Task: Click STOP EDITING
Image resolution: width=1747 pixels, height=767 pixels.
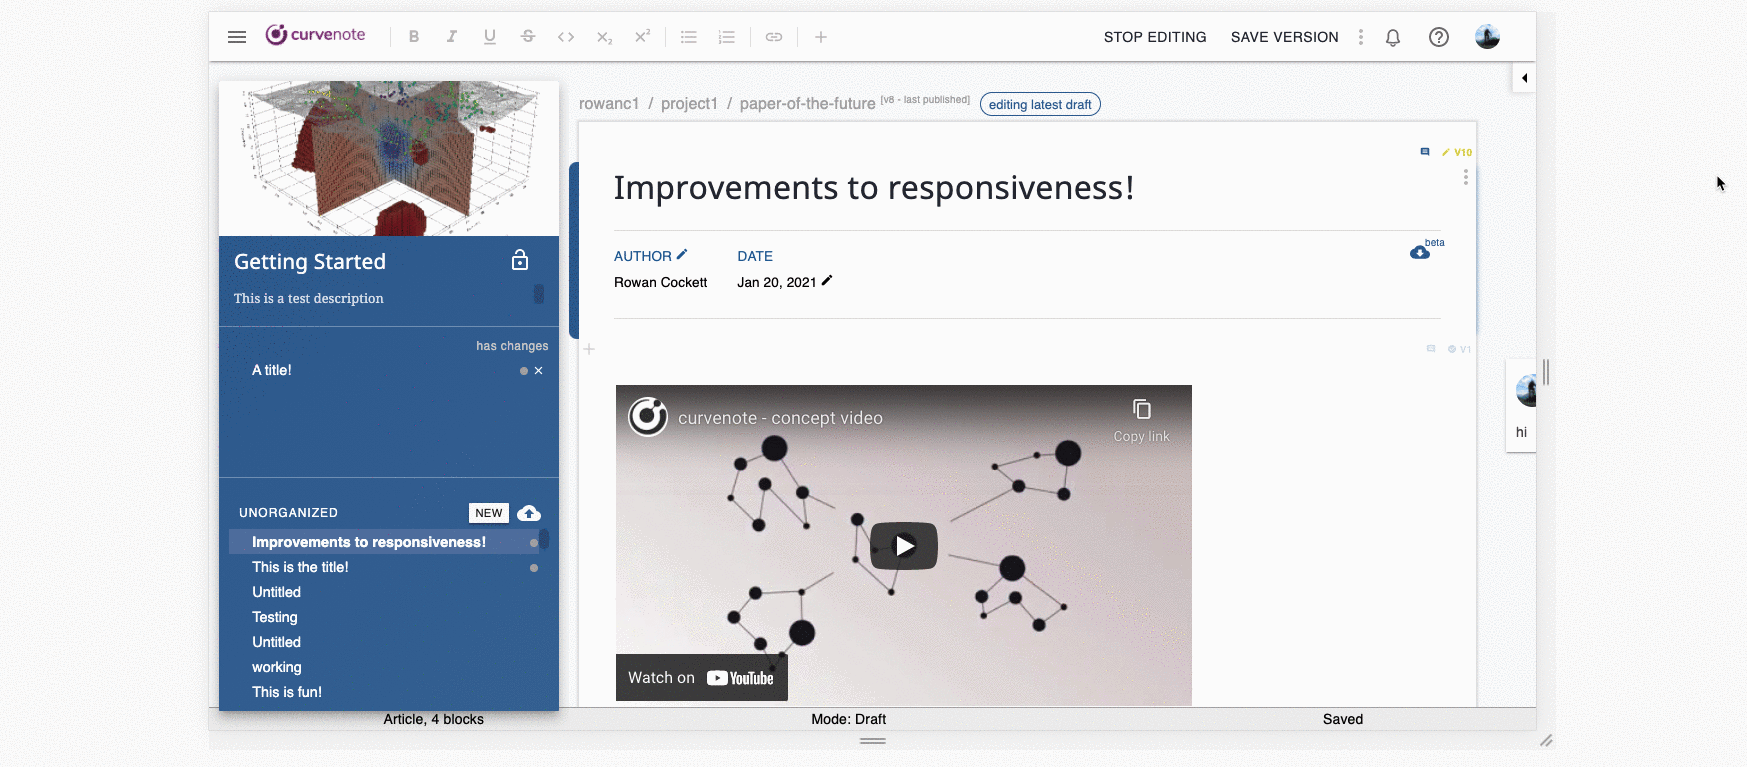Action: point(1155,37)
